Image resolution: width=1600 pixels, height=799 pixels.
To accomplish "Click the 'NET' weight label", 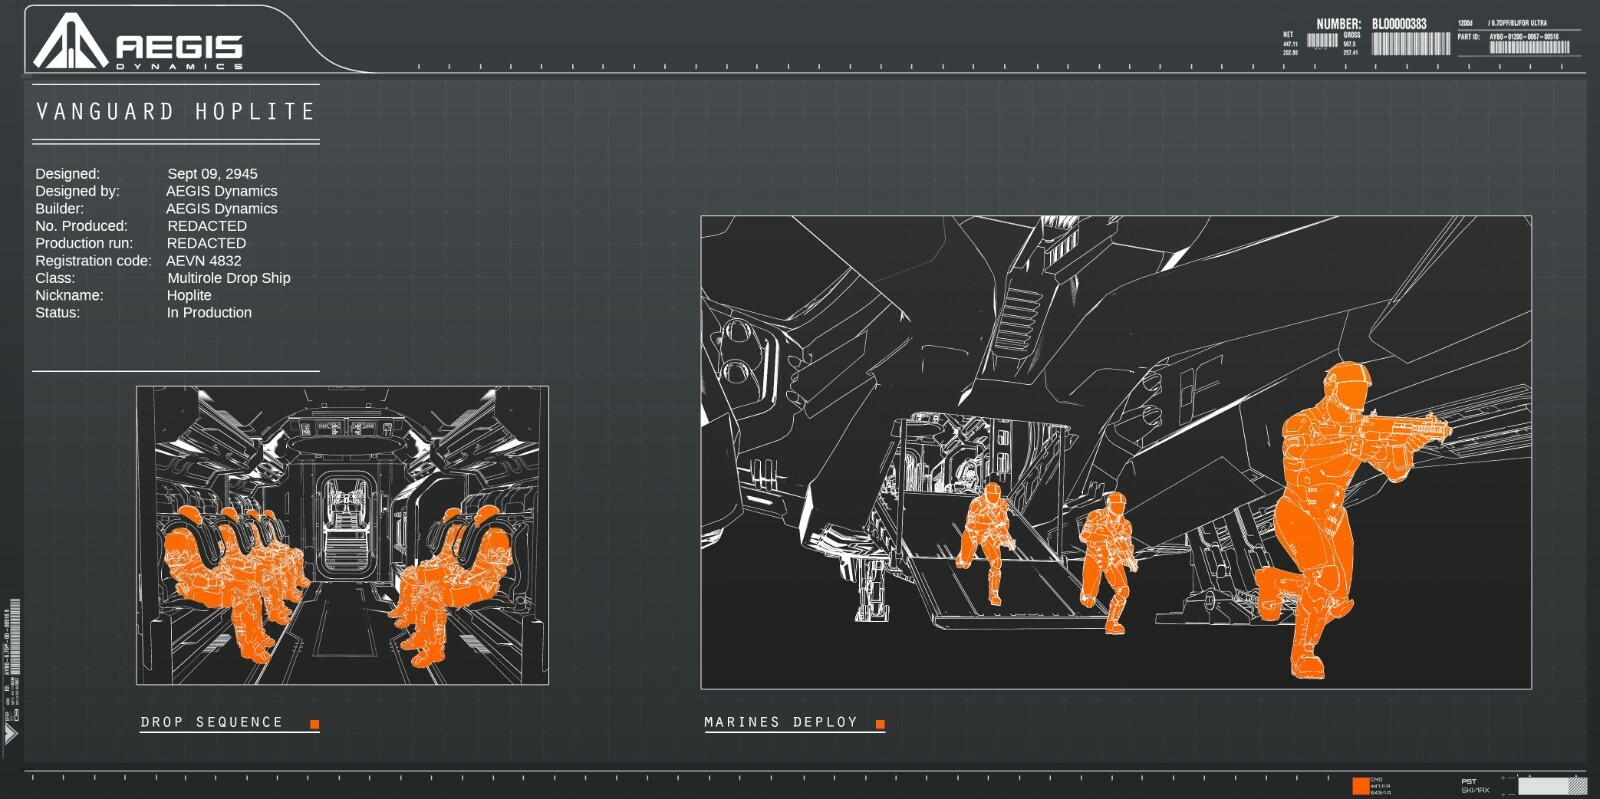I will click(x=1288, y=35).
